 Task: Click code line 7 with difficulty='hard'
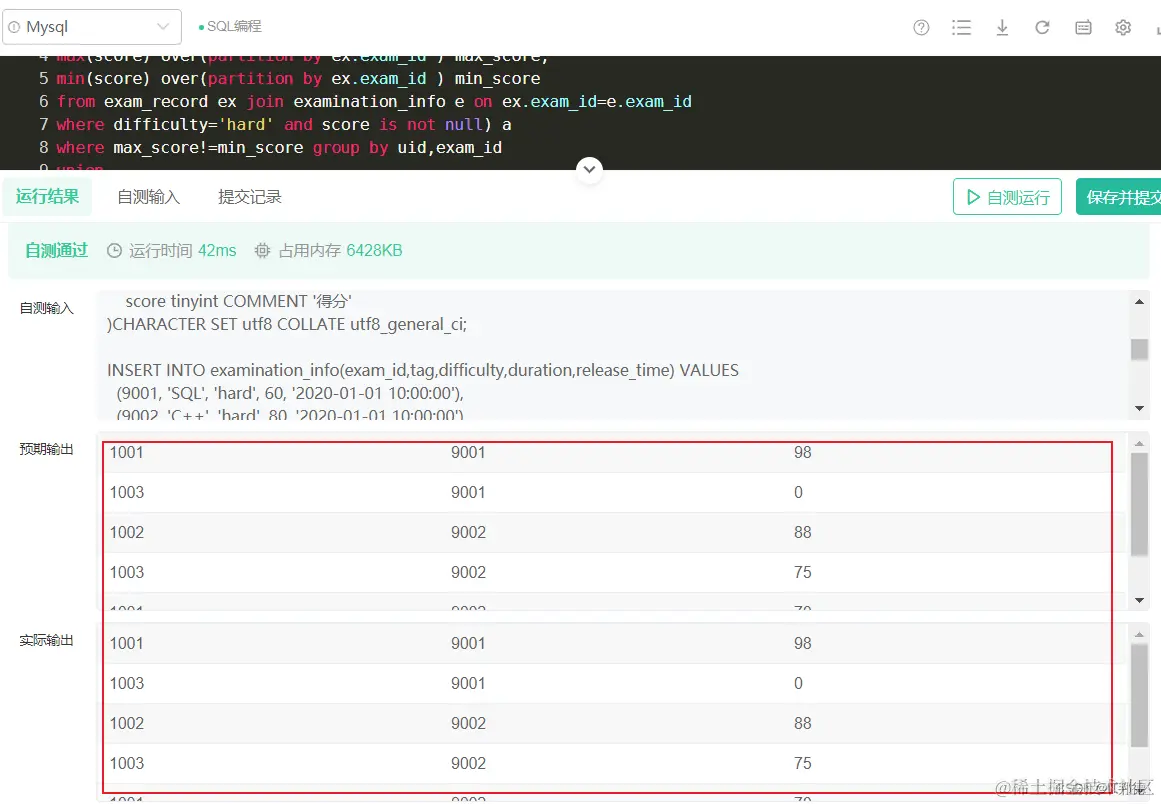click(x=284, y=124)
